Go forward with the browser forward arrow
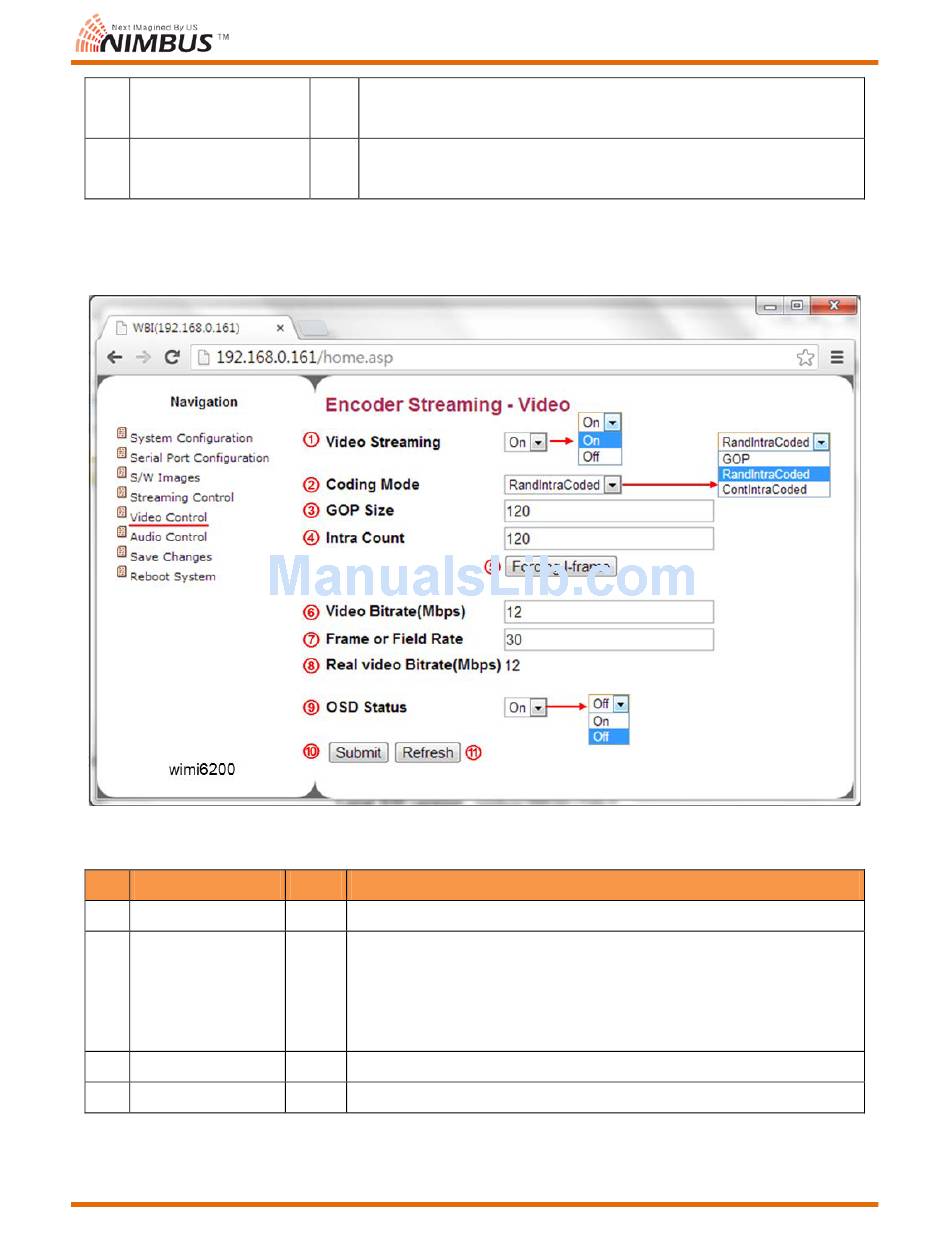 [143, 357]
